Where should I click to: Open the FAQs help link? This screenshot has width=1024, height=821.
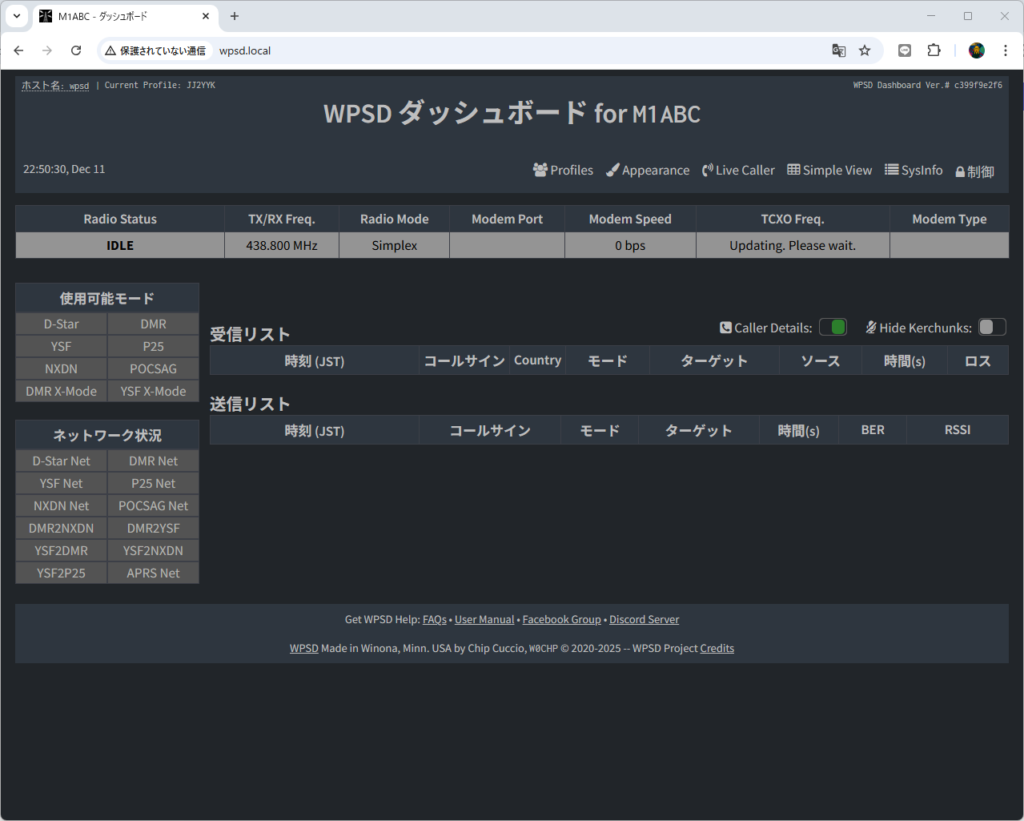tap(434, 620)
